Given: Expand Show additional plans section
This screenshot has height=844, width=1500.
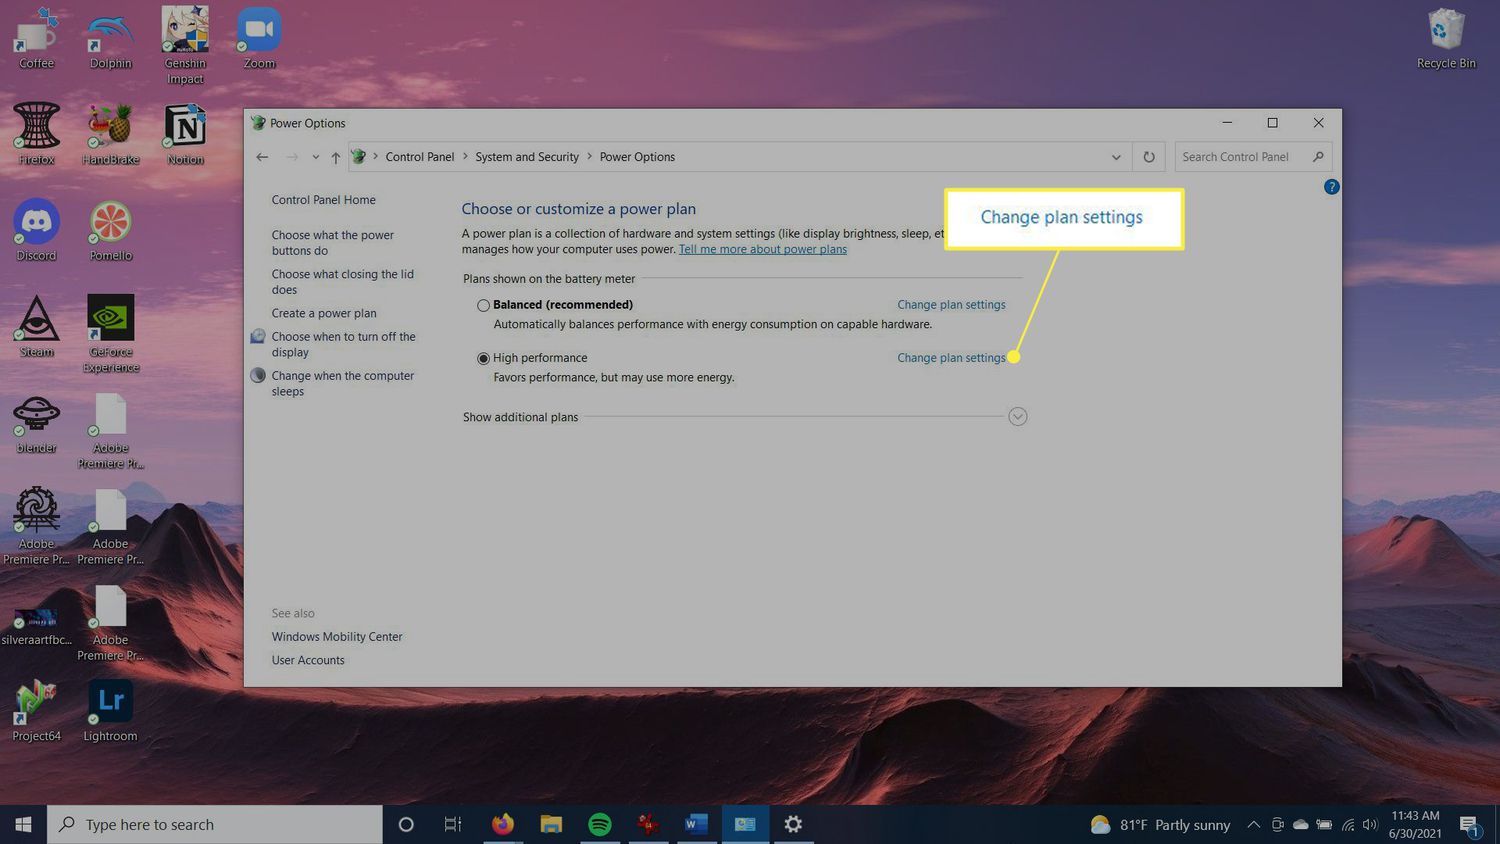Looking at the screenshot, I should [x=1017, y=417].
